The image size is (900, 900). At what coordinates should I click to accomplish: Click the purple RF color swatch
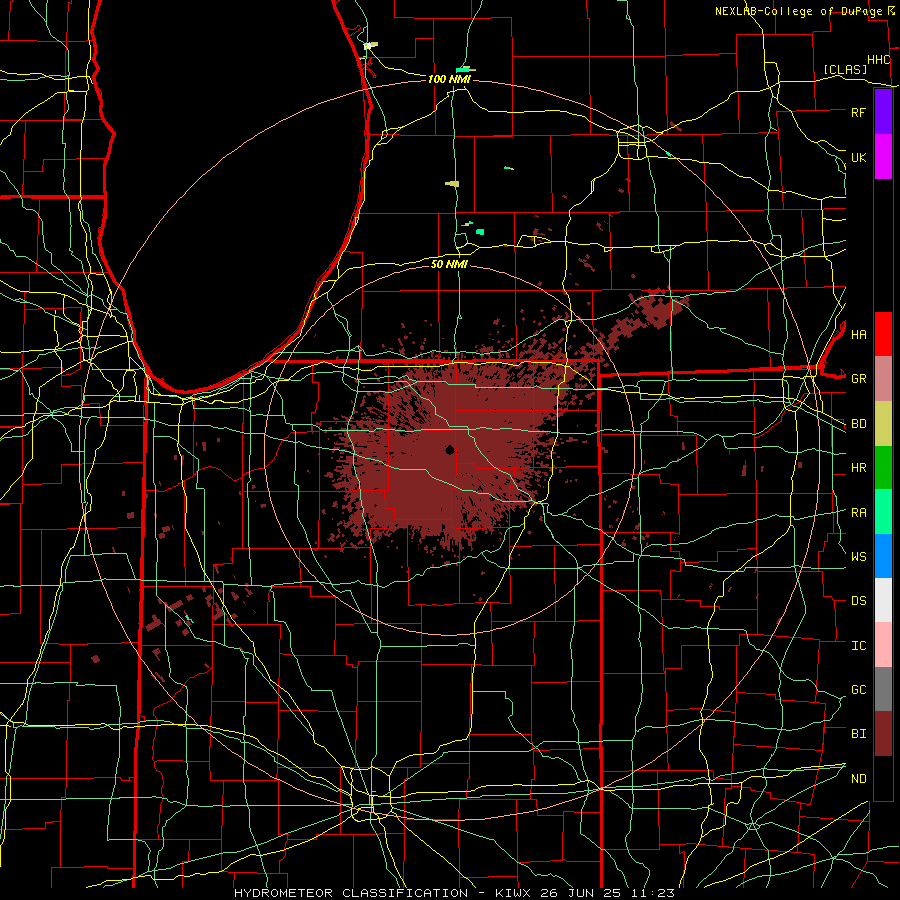pos(883,112)
